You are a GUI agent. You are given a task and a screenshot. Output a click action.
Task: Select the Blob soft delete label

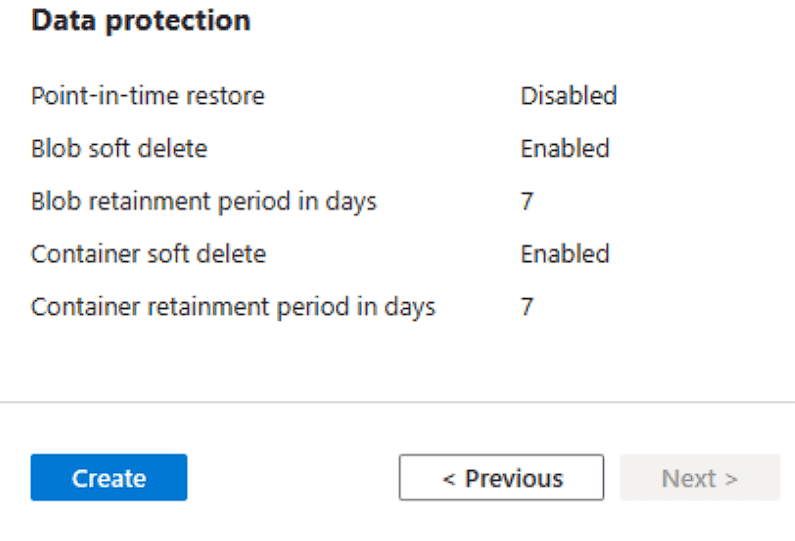tap(119, 149)
